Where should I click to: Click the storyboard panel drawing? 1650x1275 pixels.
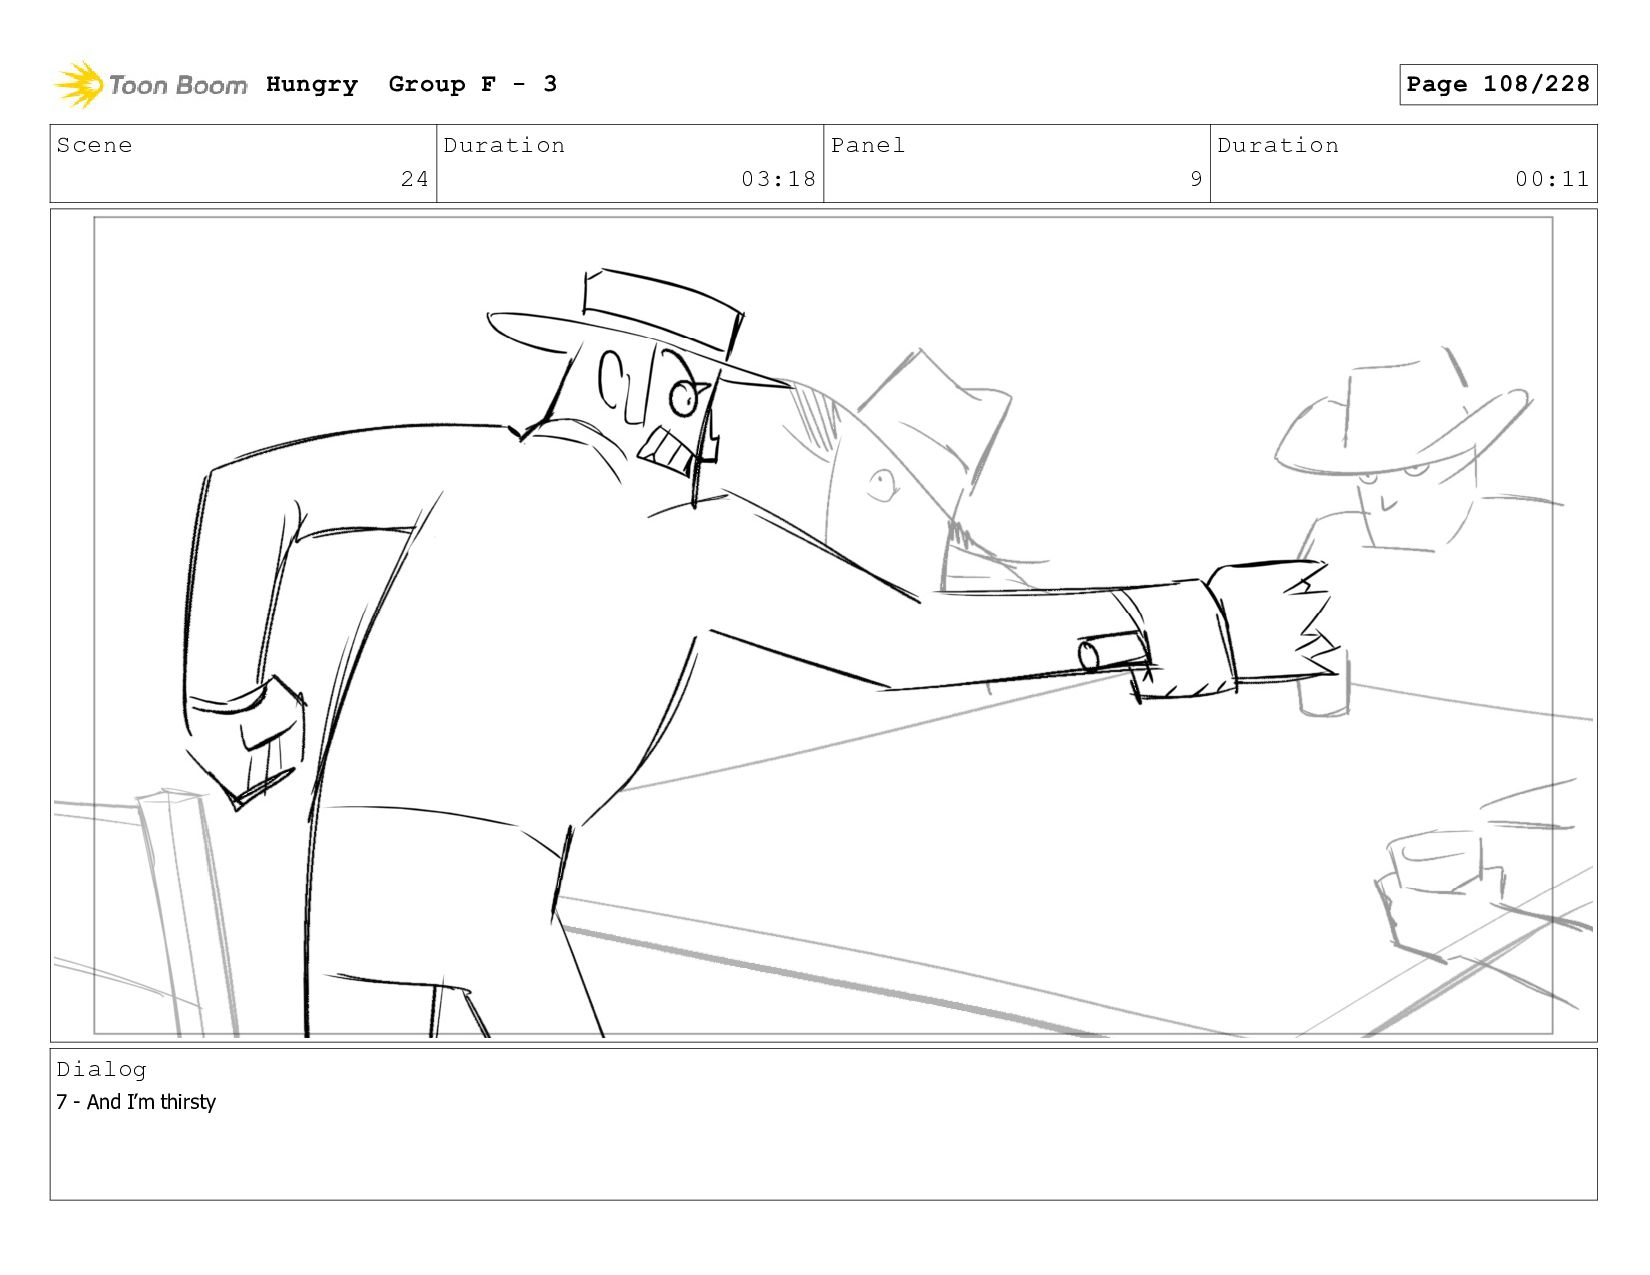pyautogui.click(x=823, y=625)
